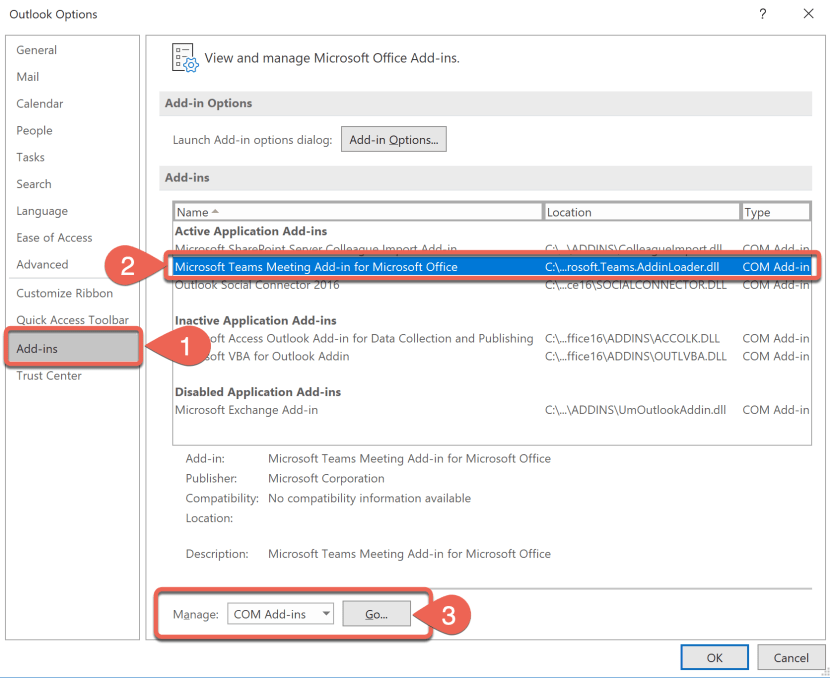Viewport: 830px width, 678px height.
Task: Click Active Application Add-ins heading
Action: [251, 231]
